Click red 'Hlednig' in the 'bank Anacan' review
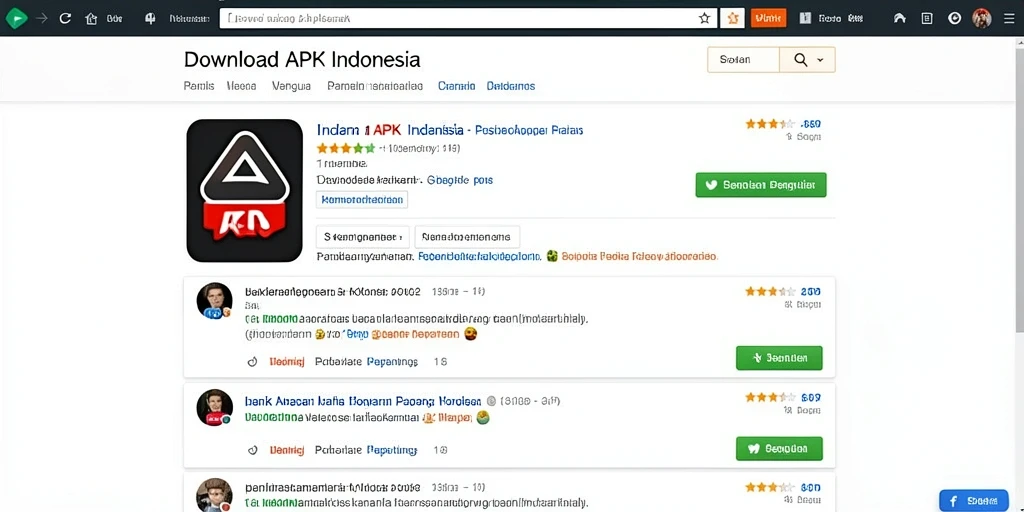 tap(287, 450)
